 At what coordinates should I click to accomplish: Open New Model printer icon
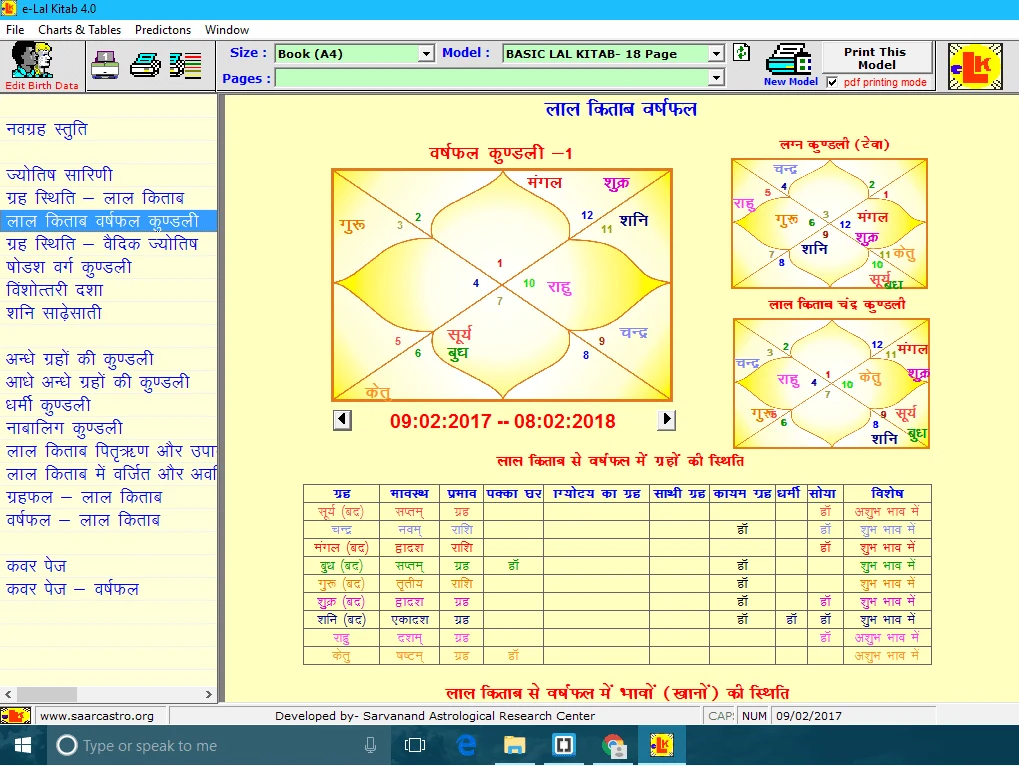click(790, 65)
